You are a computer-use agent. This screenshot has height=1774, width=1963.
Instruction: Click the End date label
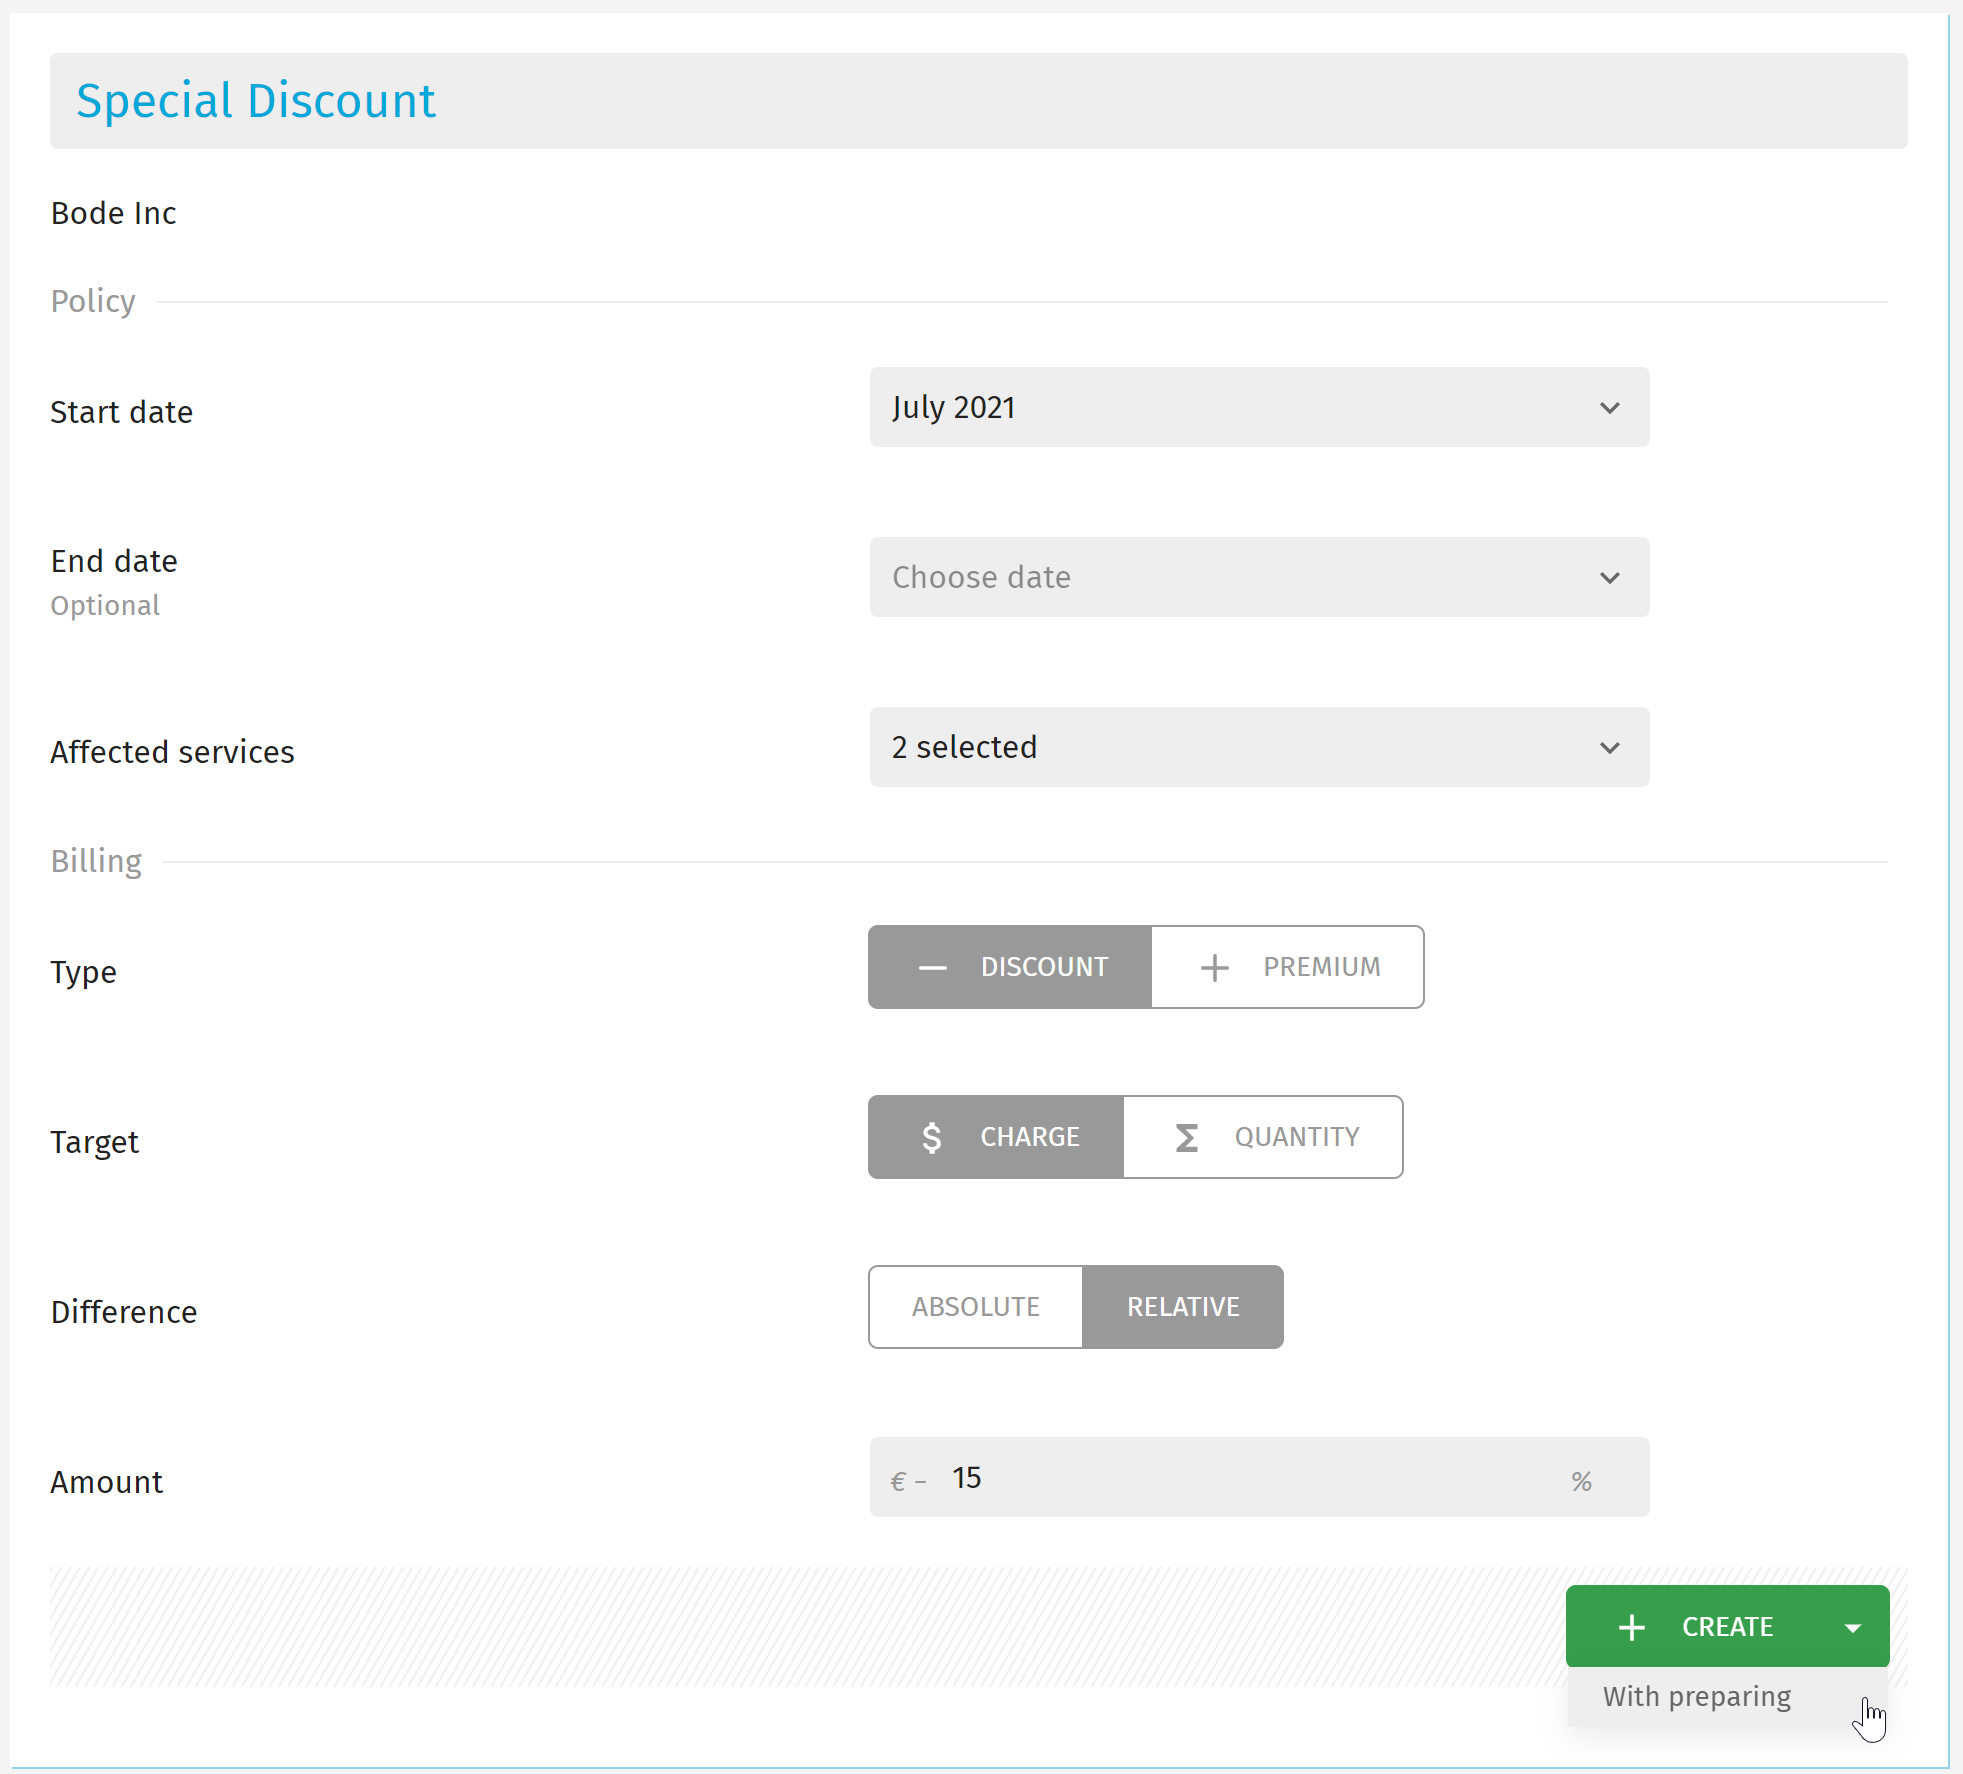(114, 561)
